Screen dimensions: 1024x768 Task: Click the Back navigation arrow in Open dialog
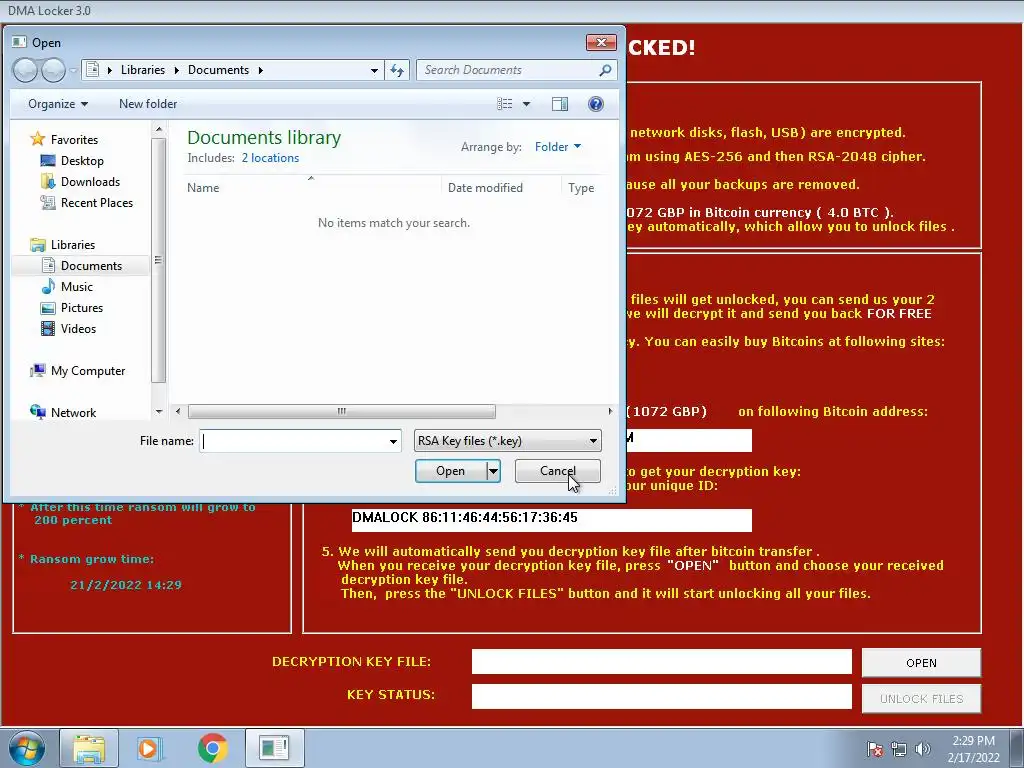25,70
